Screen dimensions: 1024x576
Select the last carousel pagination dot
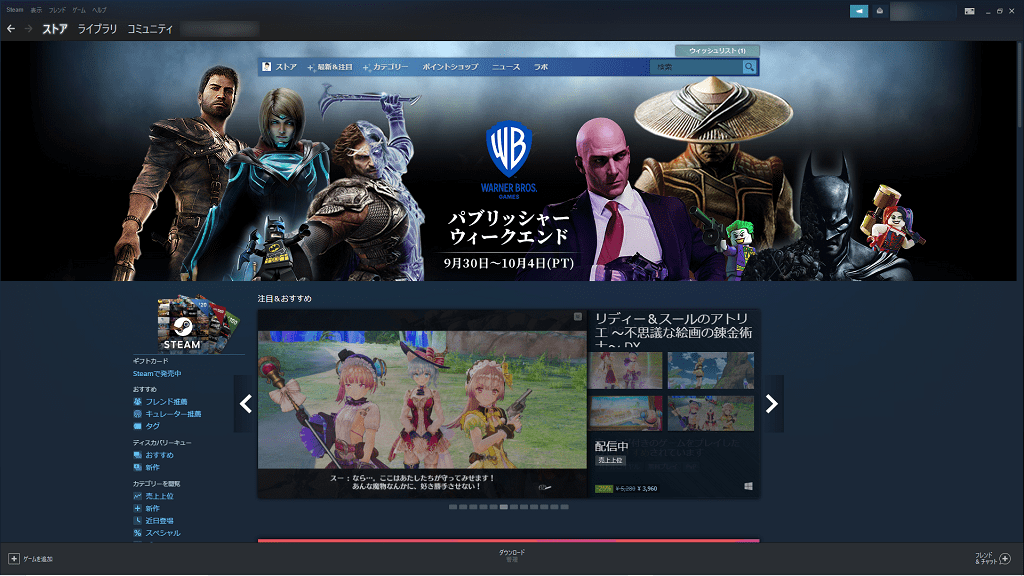click(564, 507)
